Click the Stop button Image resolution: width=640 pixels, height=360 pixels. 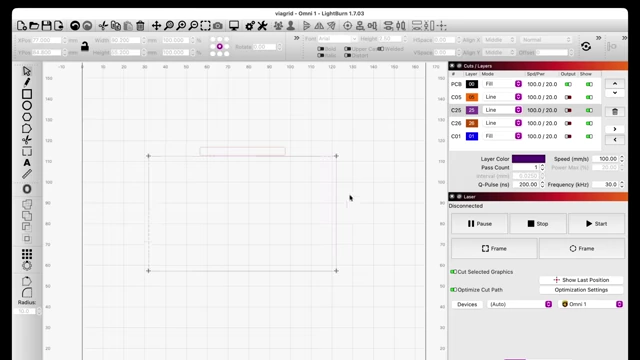[x=538, y=224]
